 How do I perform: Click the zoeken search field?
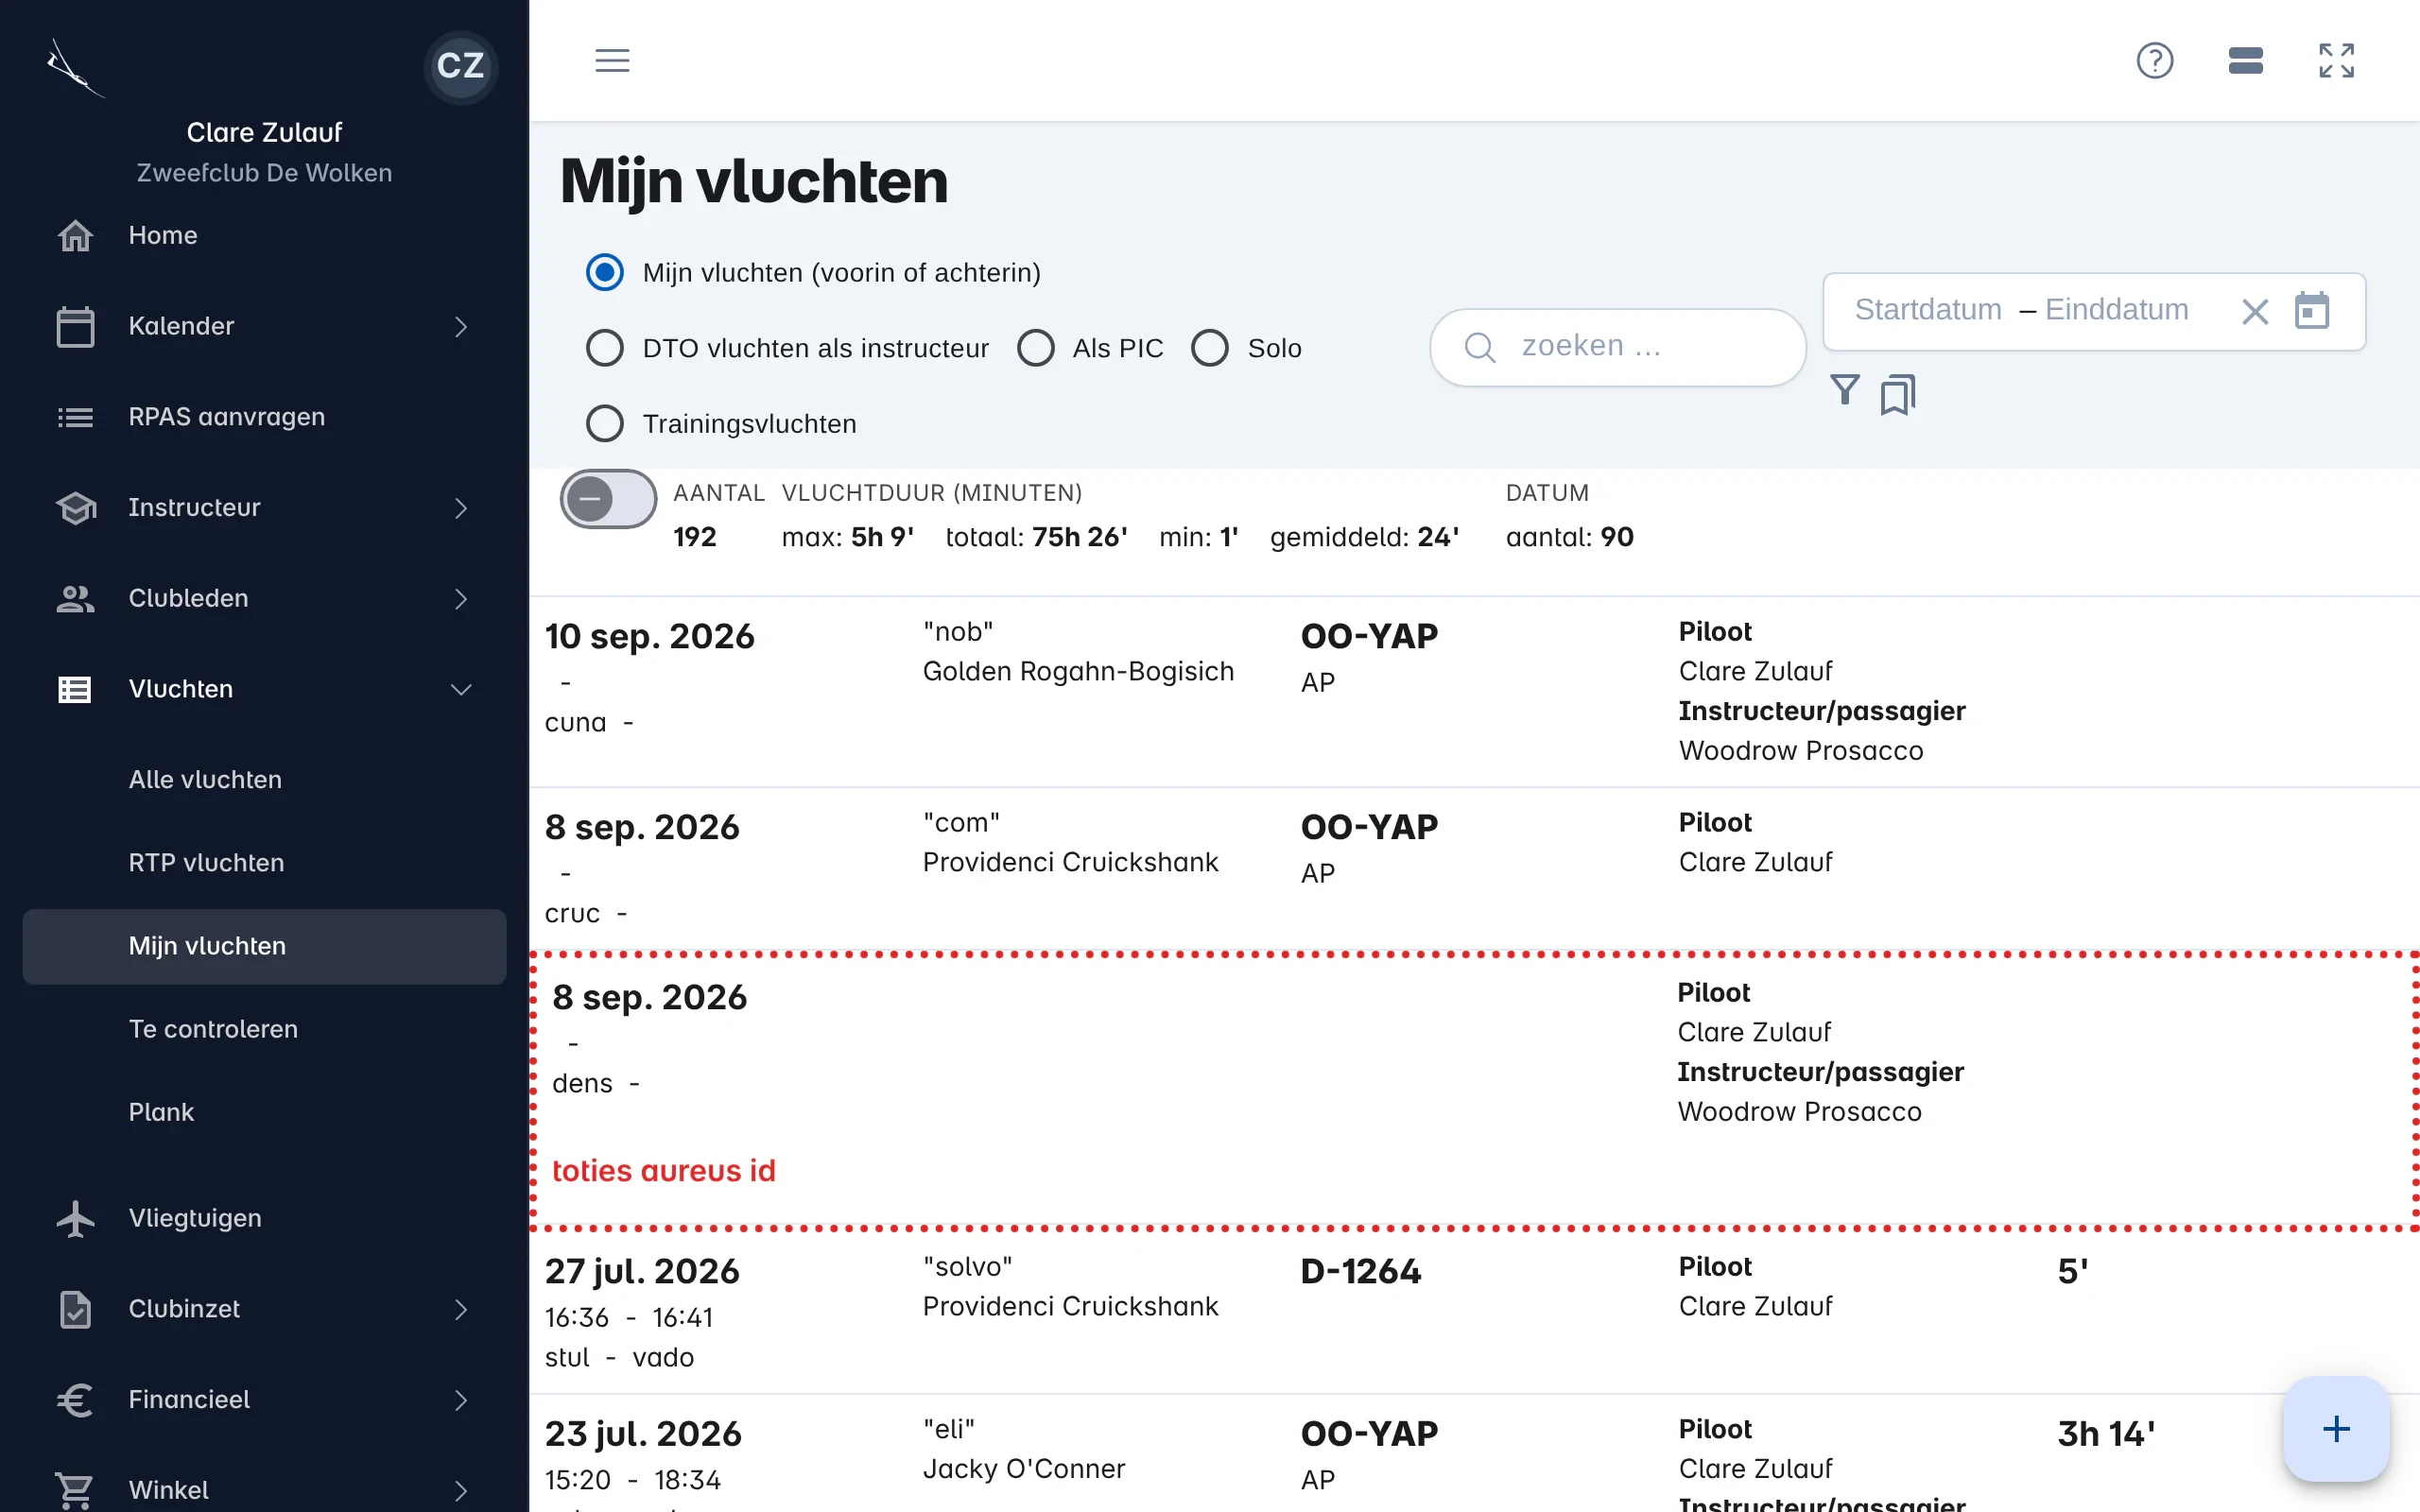coord(1618,347)
